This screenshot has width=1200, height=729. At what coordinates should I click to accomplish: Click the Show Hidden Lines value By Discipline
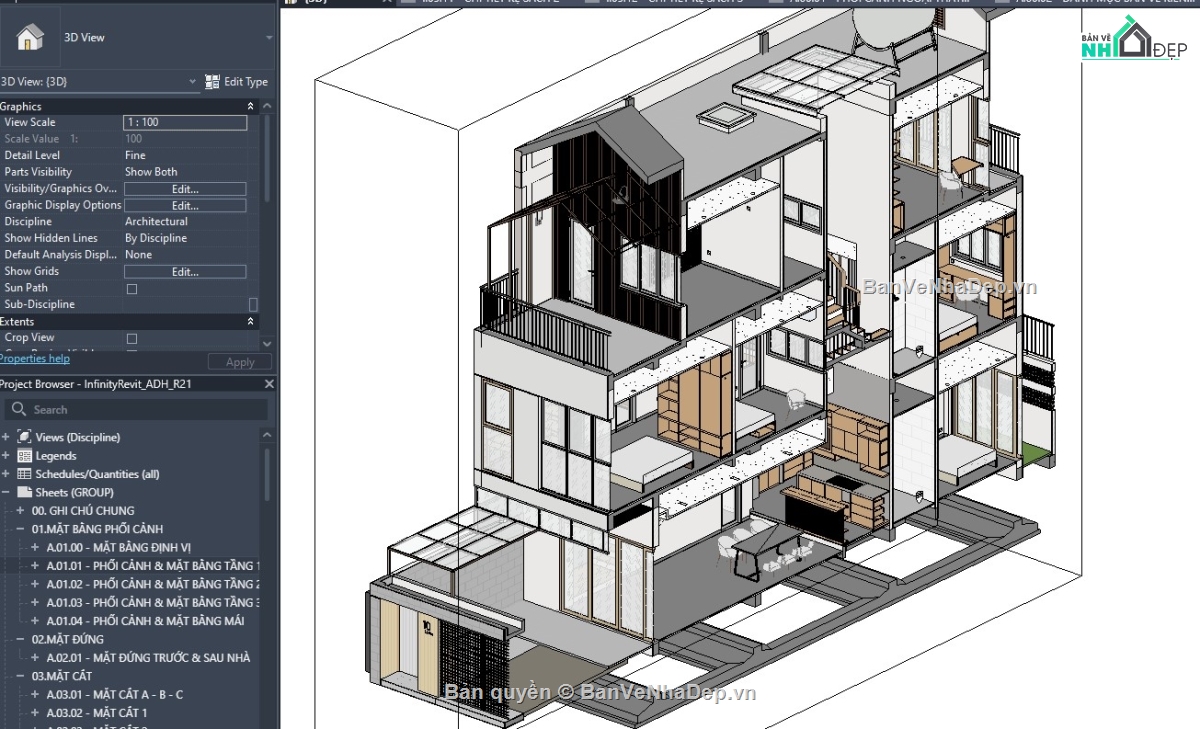(x=156, y=238)
